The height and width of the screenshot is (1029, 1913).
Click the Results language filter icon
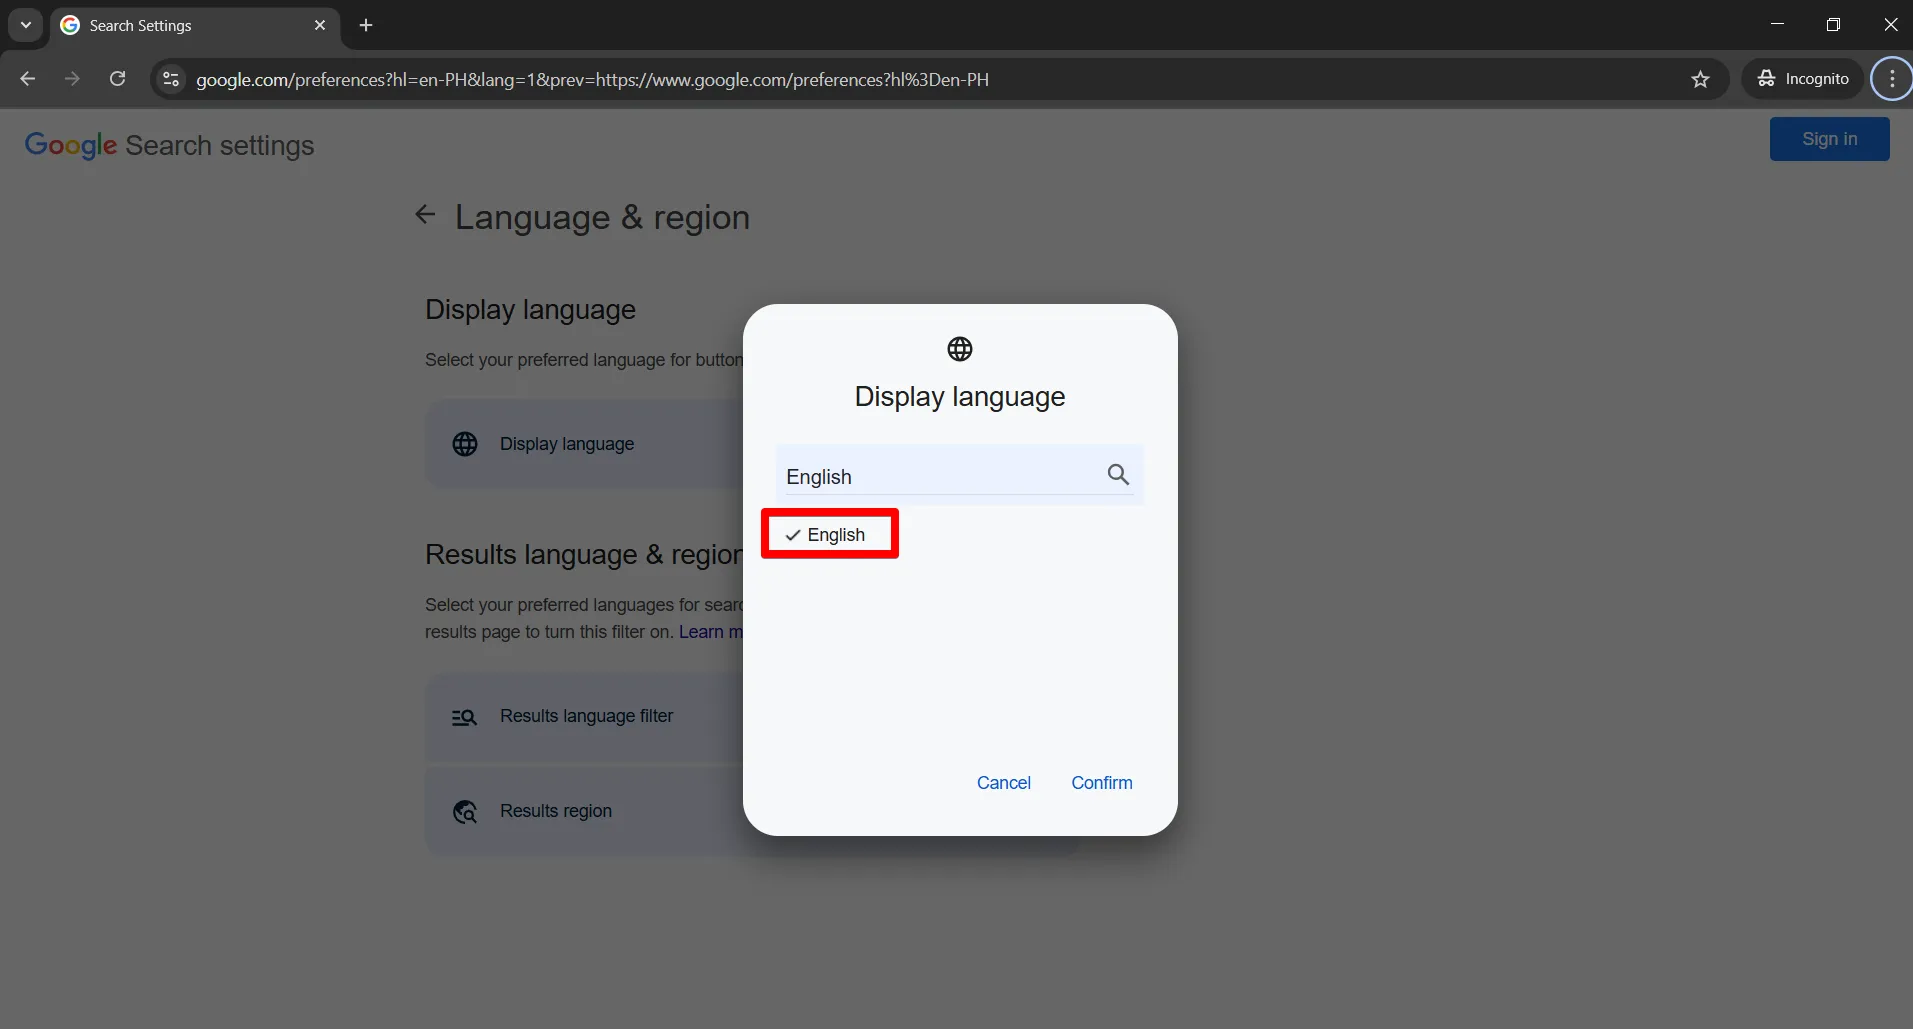[x=464, y=717]
